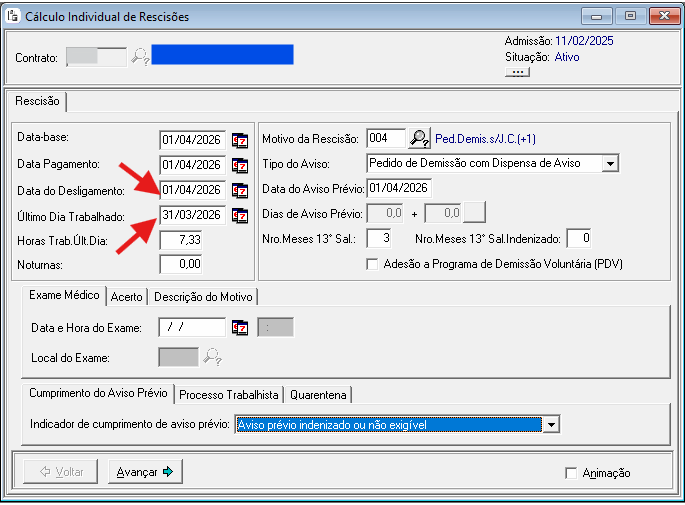The height and width of the screenshot is (505, 685).
Task: Click the ellipsis button below Situação
Action: click(x=517, y=73)
